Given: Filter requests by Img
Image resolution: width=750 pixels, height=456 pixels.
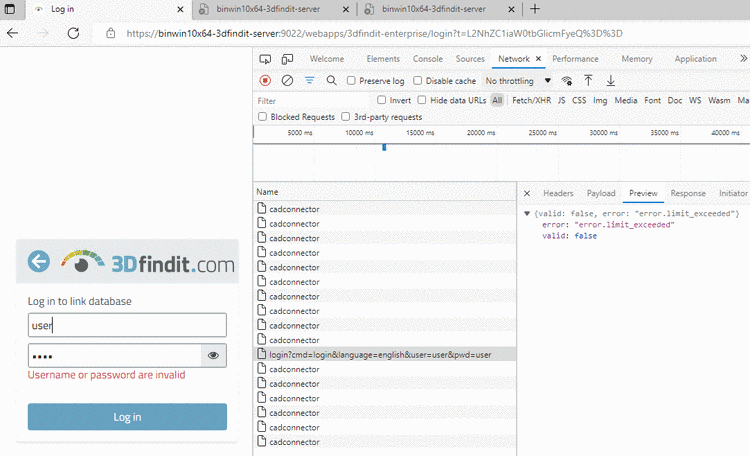Looking at the screenshot, I should (x=600, y=100).
